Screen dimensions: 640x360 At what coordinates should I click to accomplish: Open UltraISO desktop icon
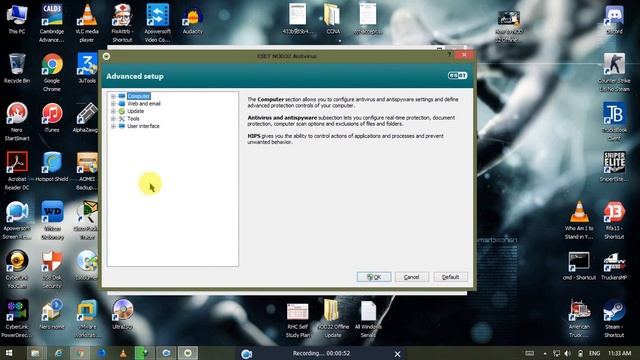click(122, 315)
